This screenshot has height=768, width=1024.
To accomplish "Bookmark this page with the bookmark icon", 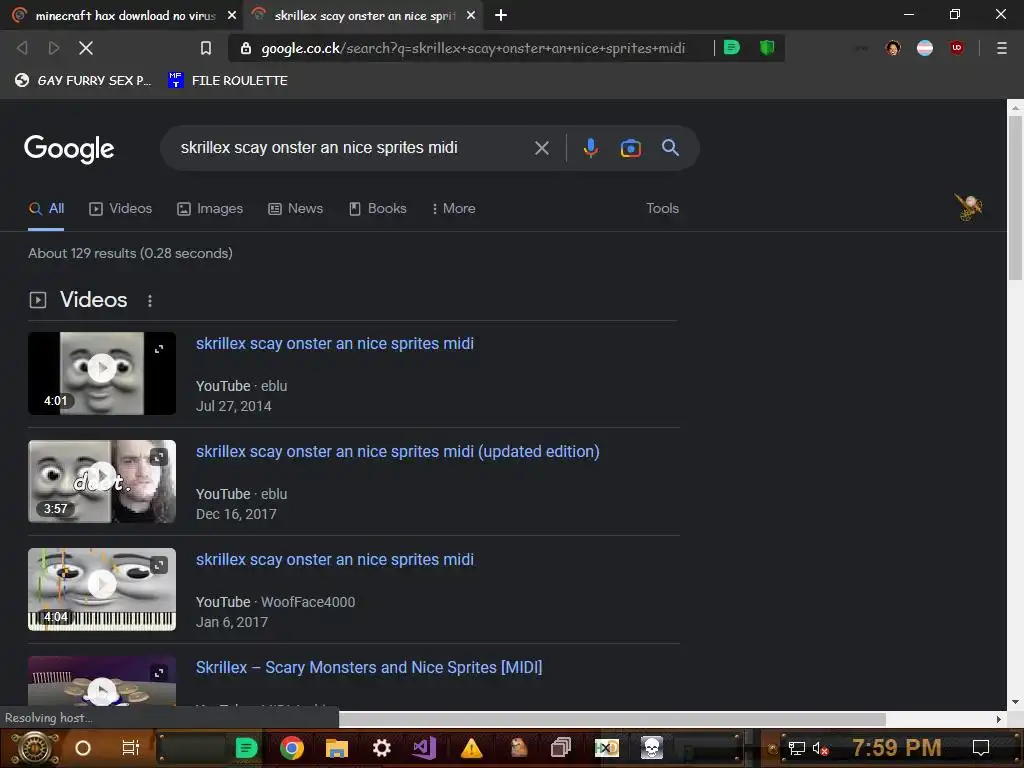I will pyautogui.click(x=206, y=48).
